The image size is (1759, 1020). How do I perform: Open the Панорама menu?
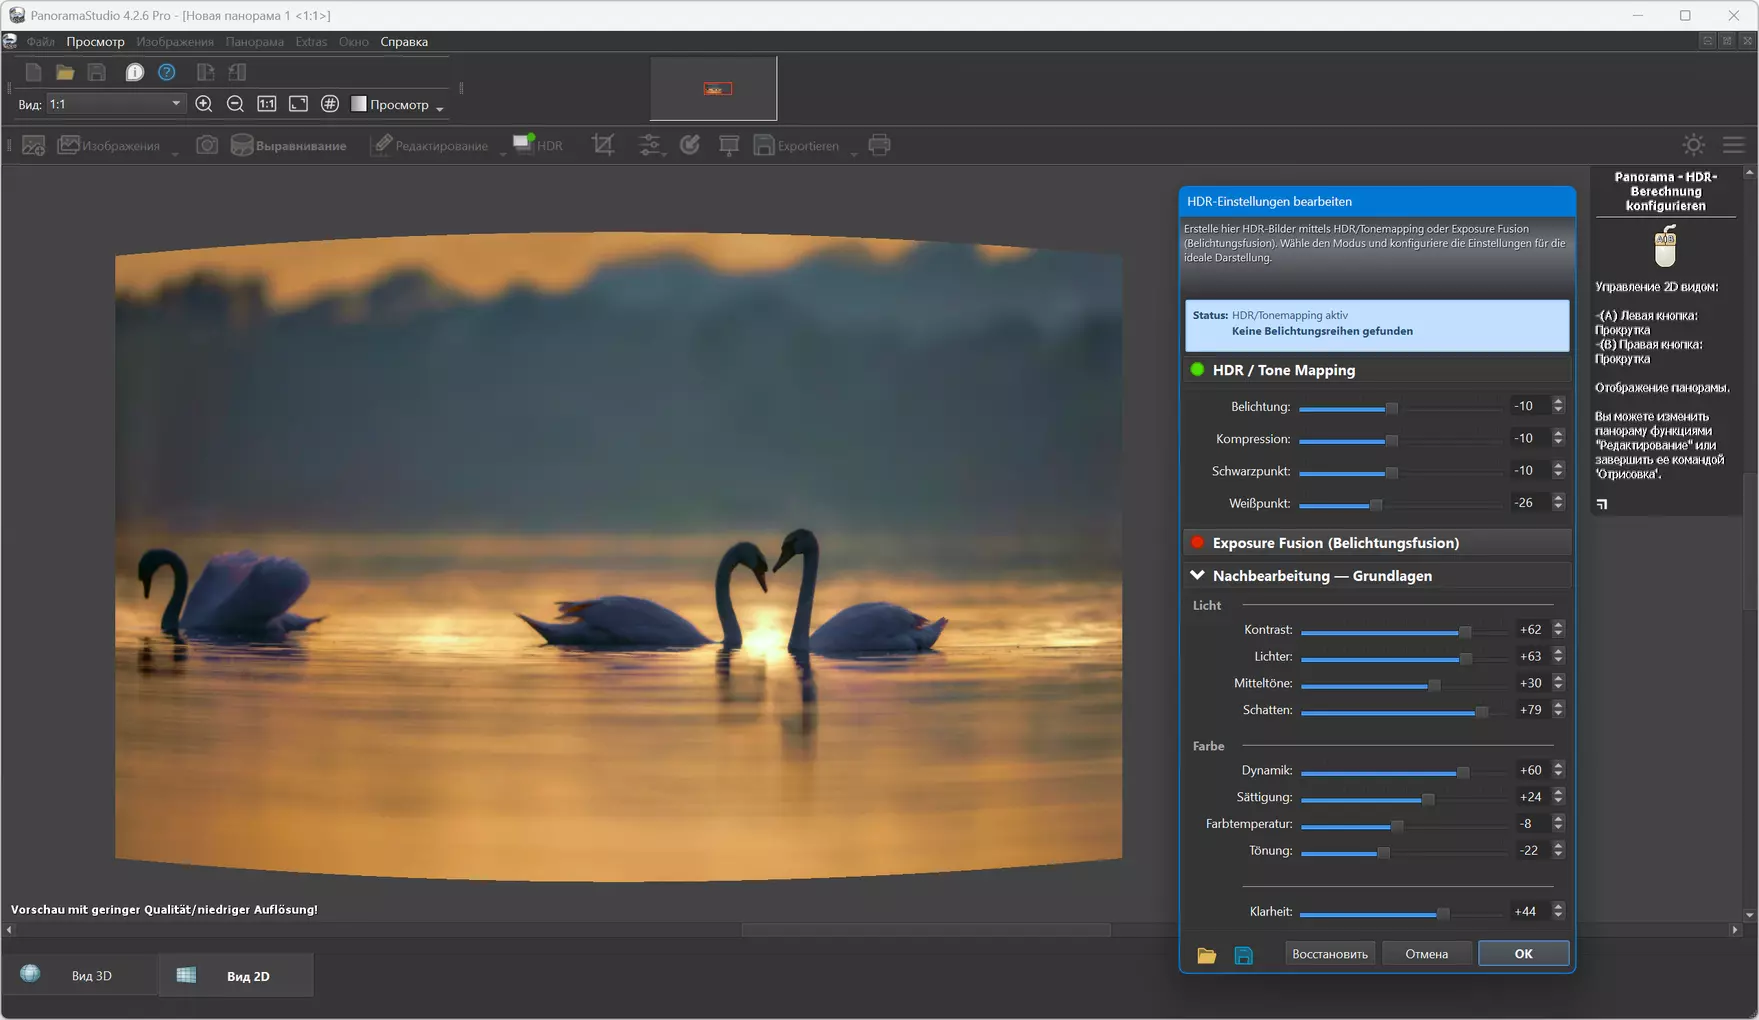[255, 42]
